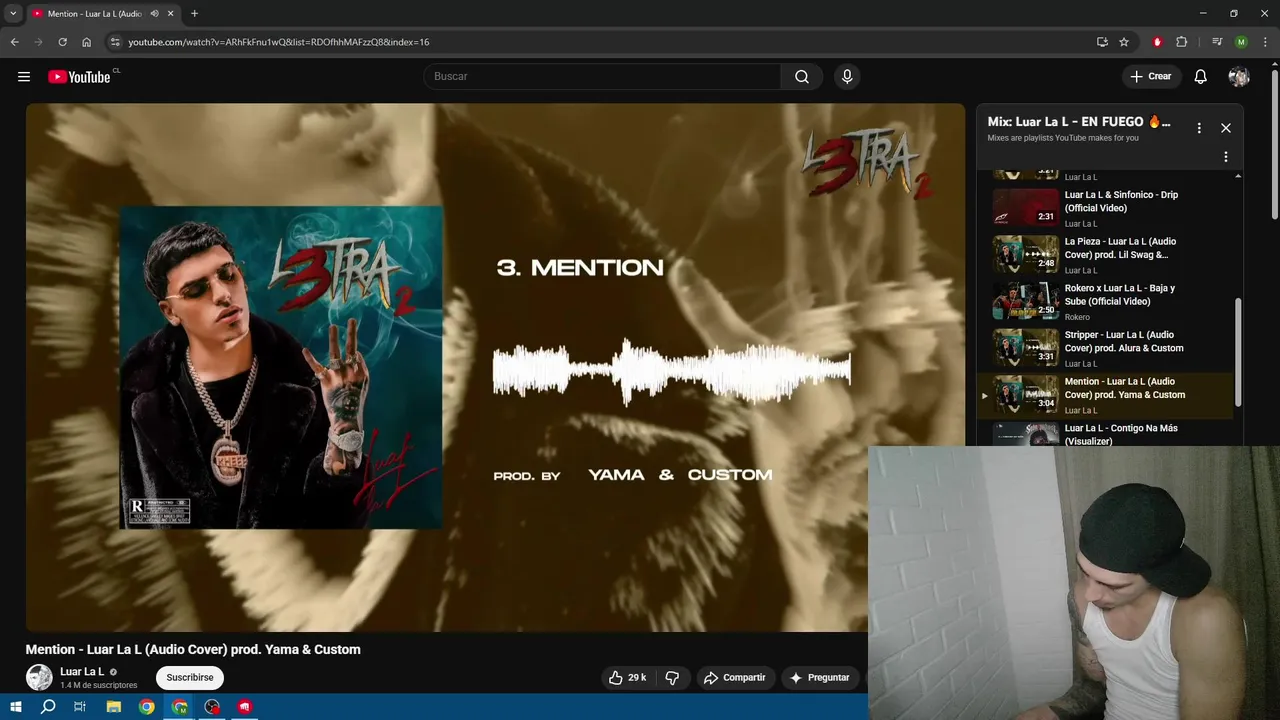Like the video with 29 k
This screenshot has width=1280, height=720.
coord(627,678)
